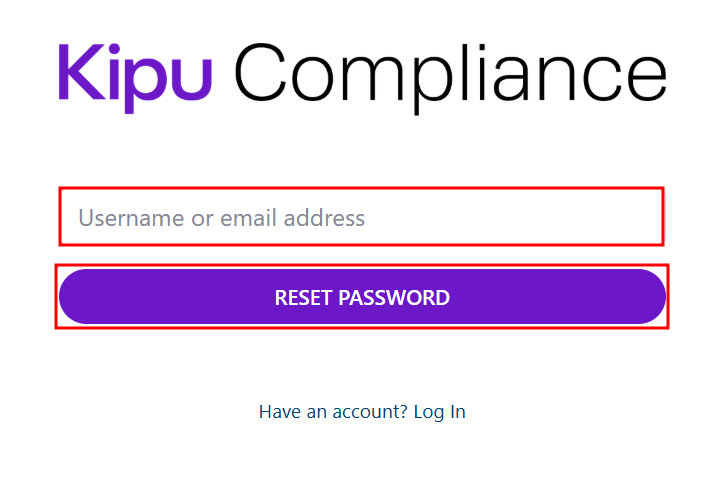
Task: Choose Log In next to 'Have an account?'
Action: [x=439, y=412]
